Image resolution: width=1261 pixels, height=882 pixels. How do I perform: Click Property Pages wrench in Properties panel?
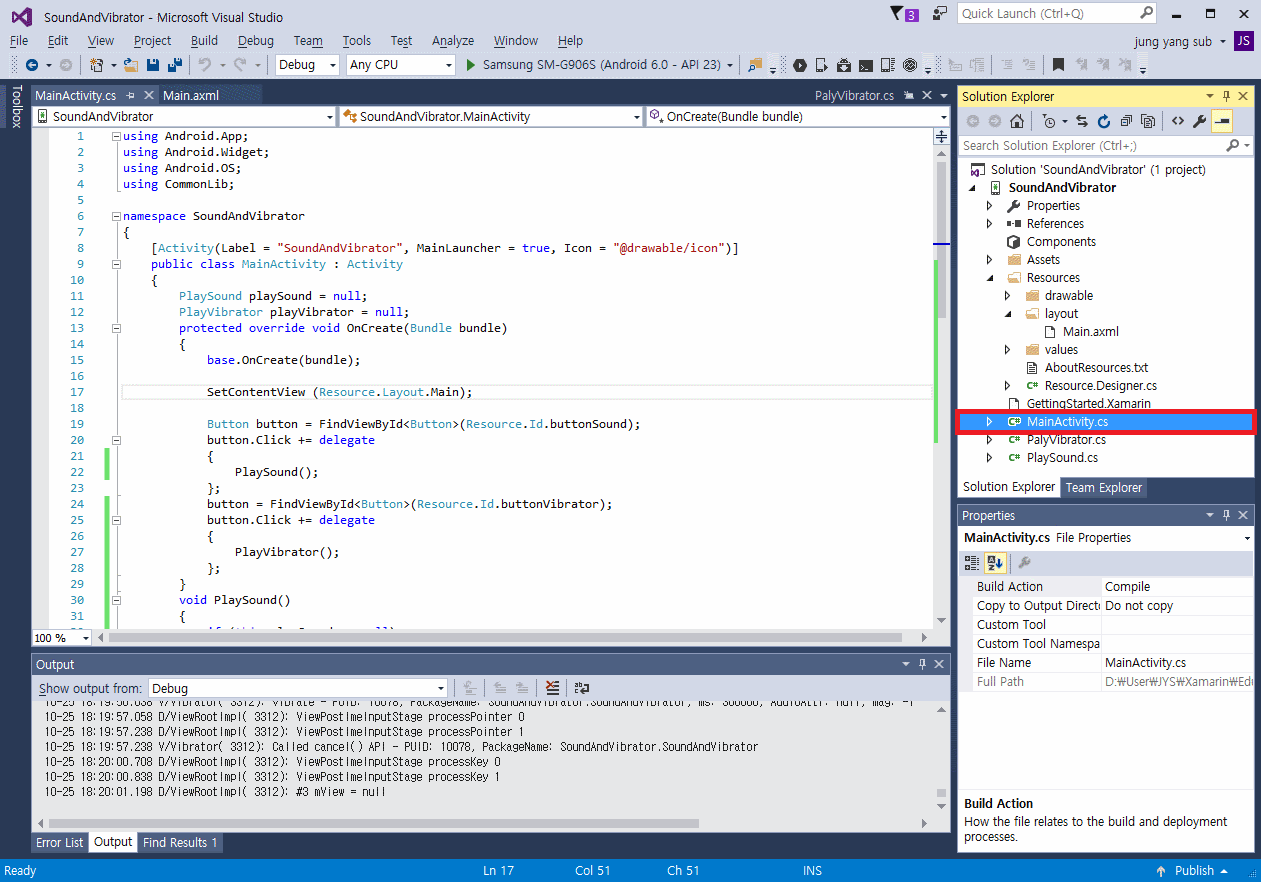click(x=1024, y=563)
